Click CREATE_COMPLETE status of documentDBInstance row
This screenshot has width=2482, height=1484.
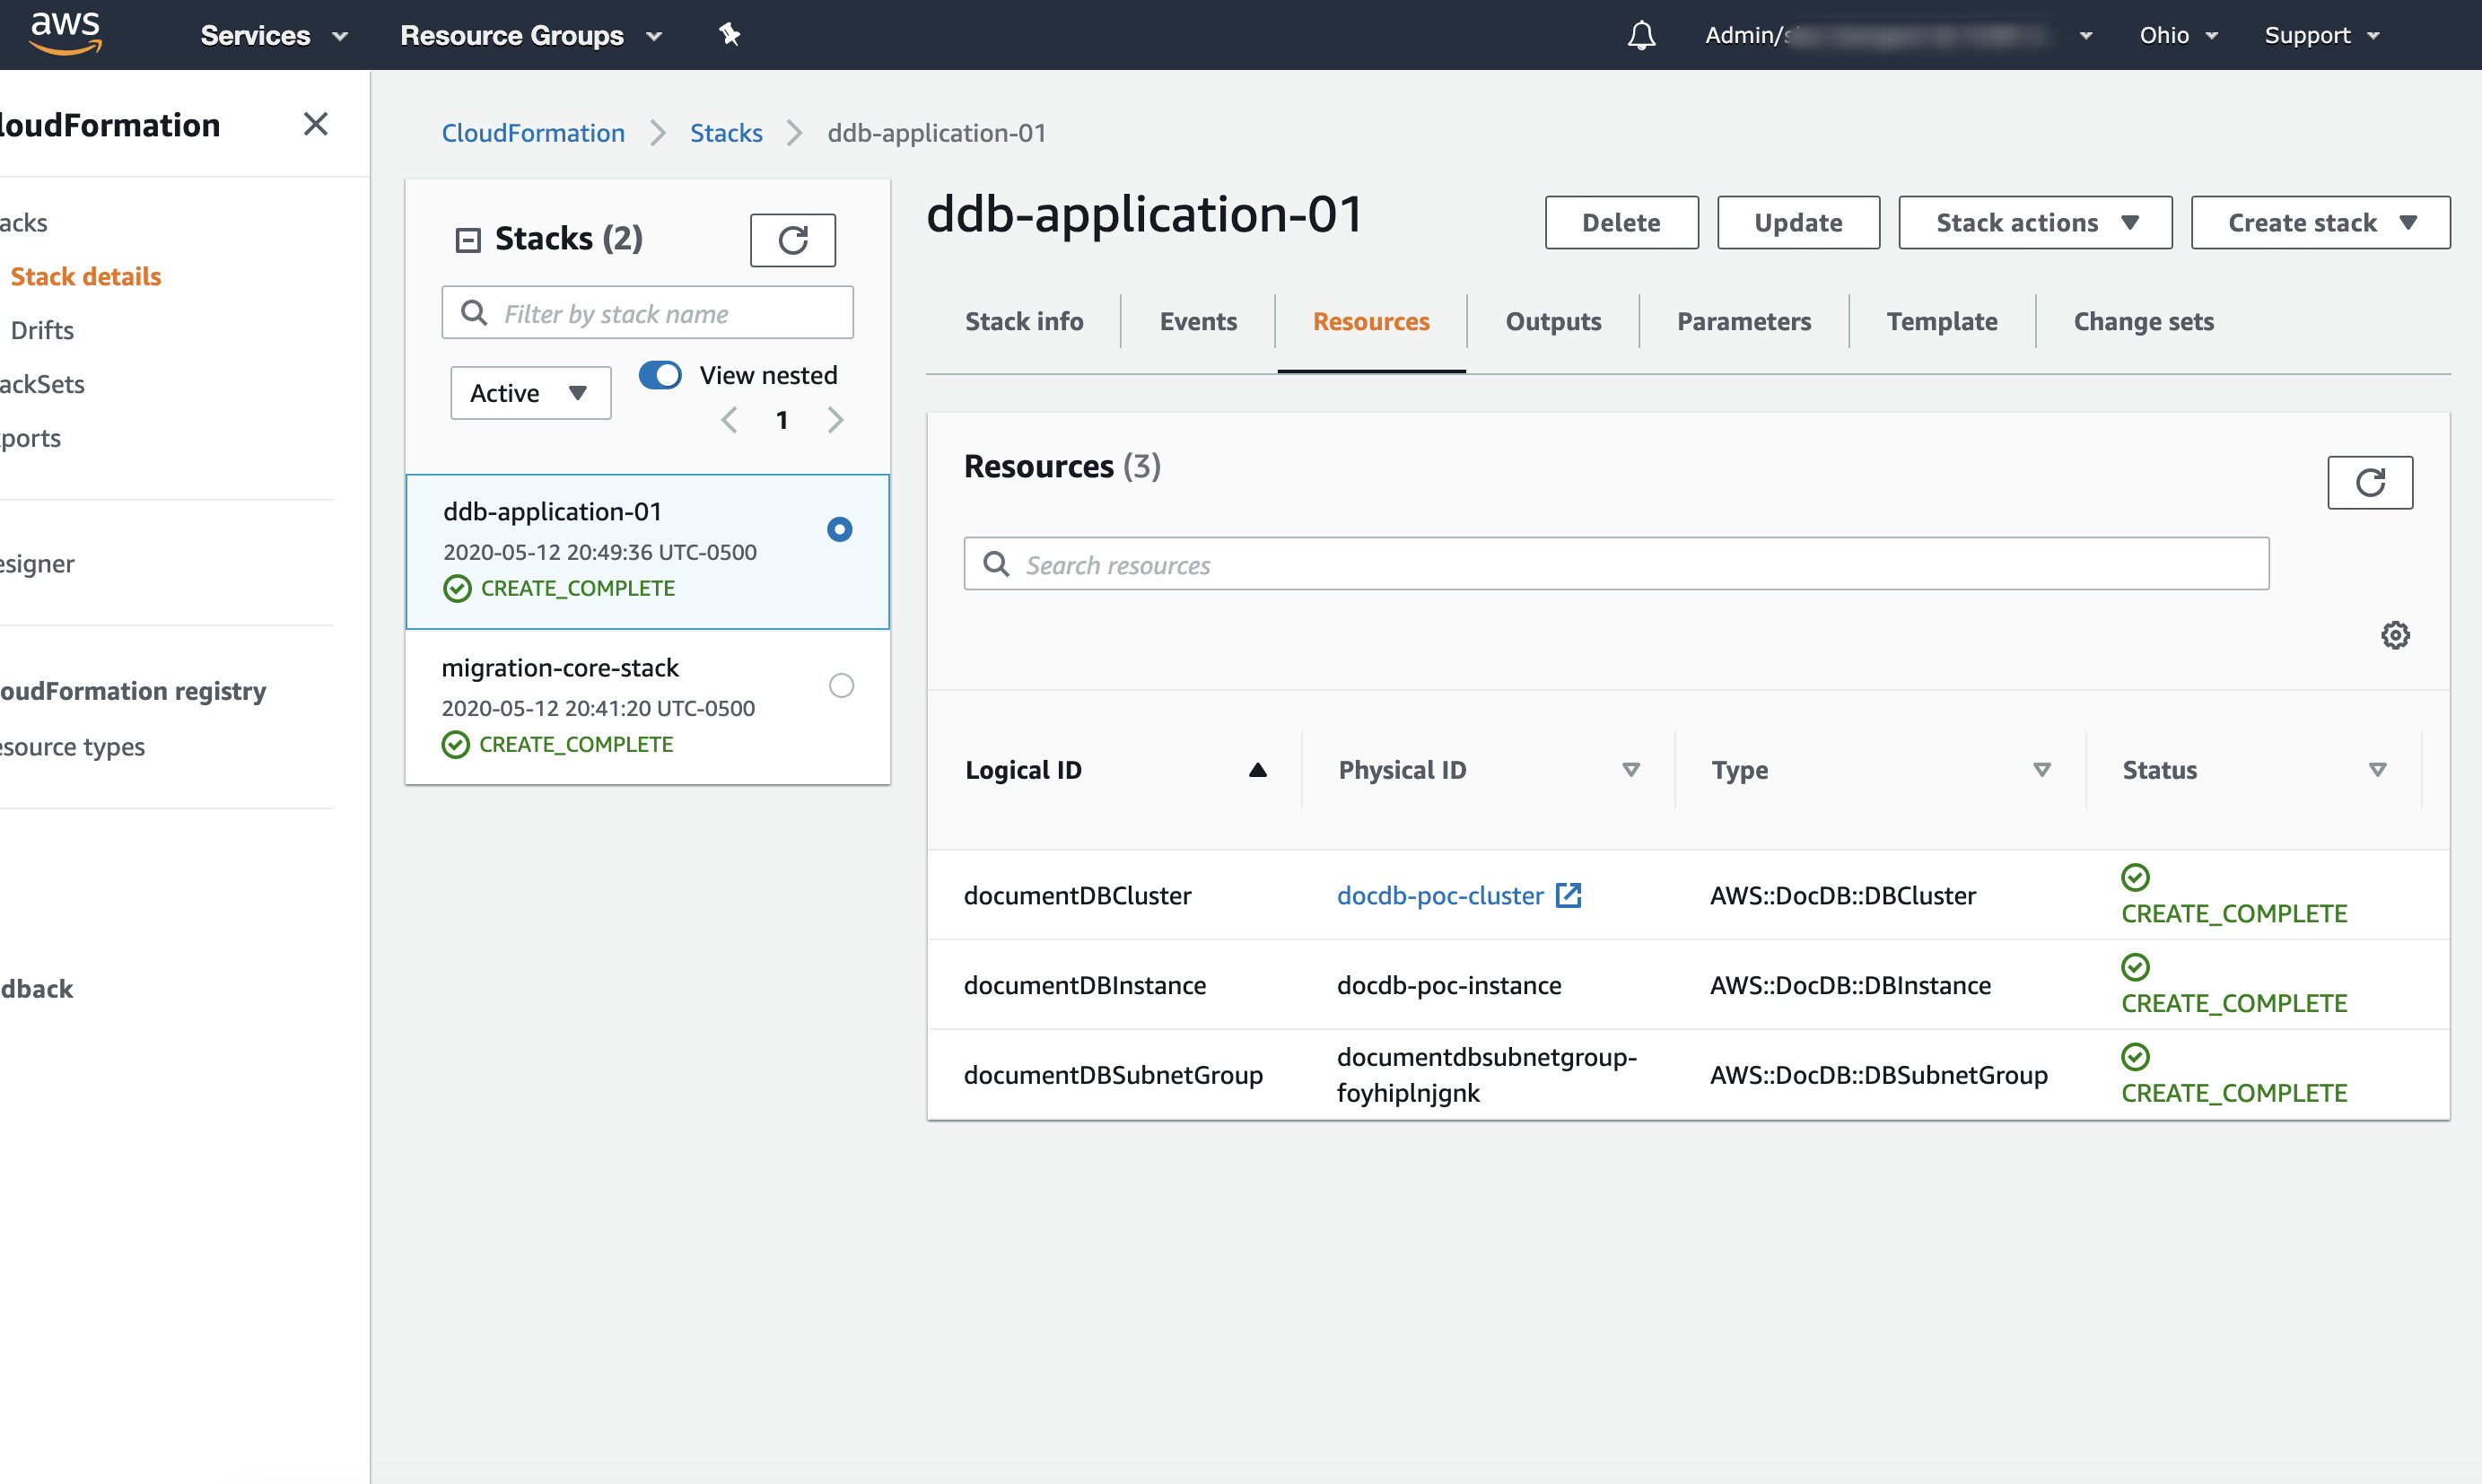pos(2234,1003)
